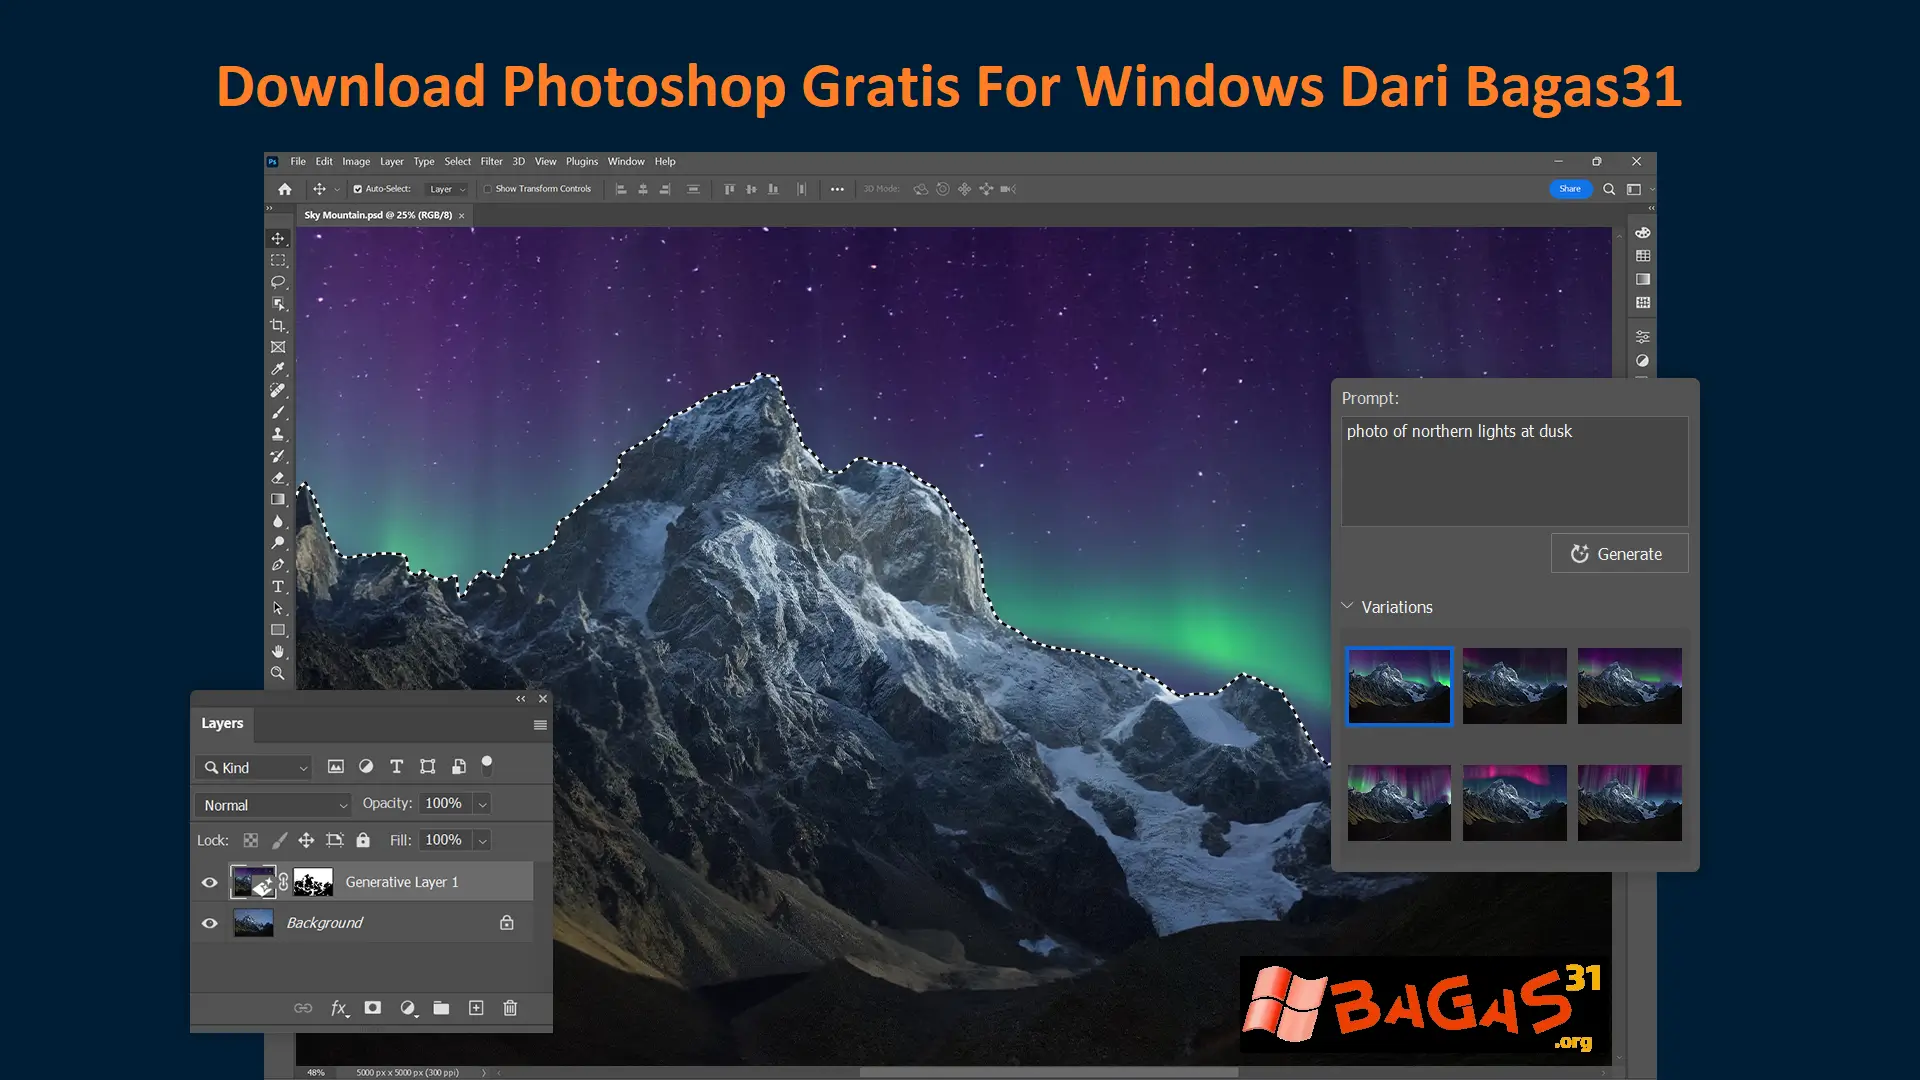Open layer styles with the fx icon
Screen dimensions: 1920x1080
coord(339,1008)
